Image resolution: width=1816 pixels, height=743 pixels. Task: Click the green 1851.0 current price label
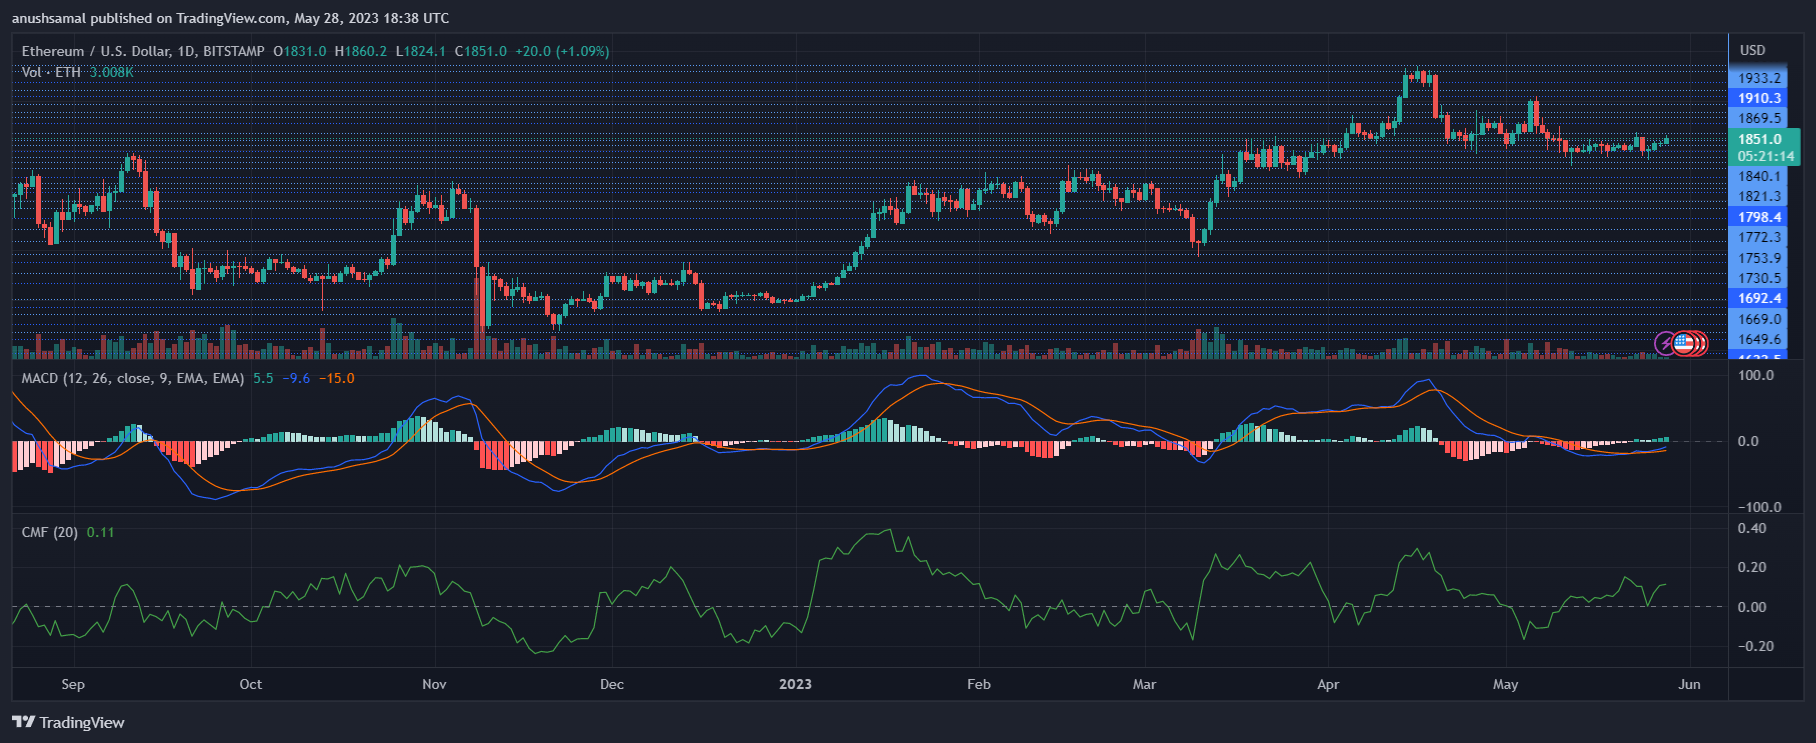coord(1759,139)
